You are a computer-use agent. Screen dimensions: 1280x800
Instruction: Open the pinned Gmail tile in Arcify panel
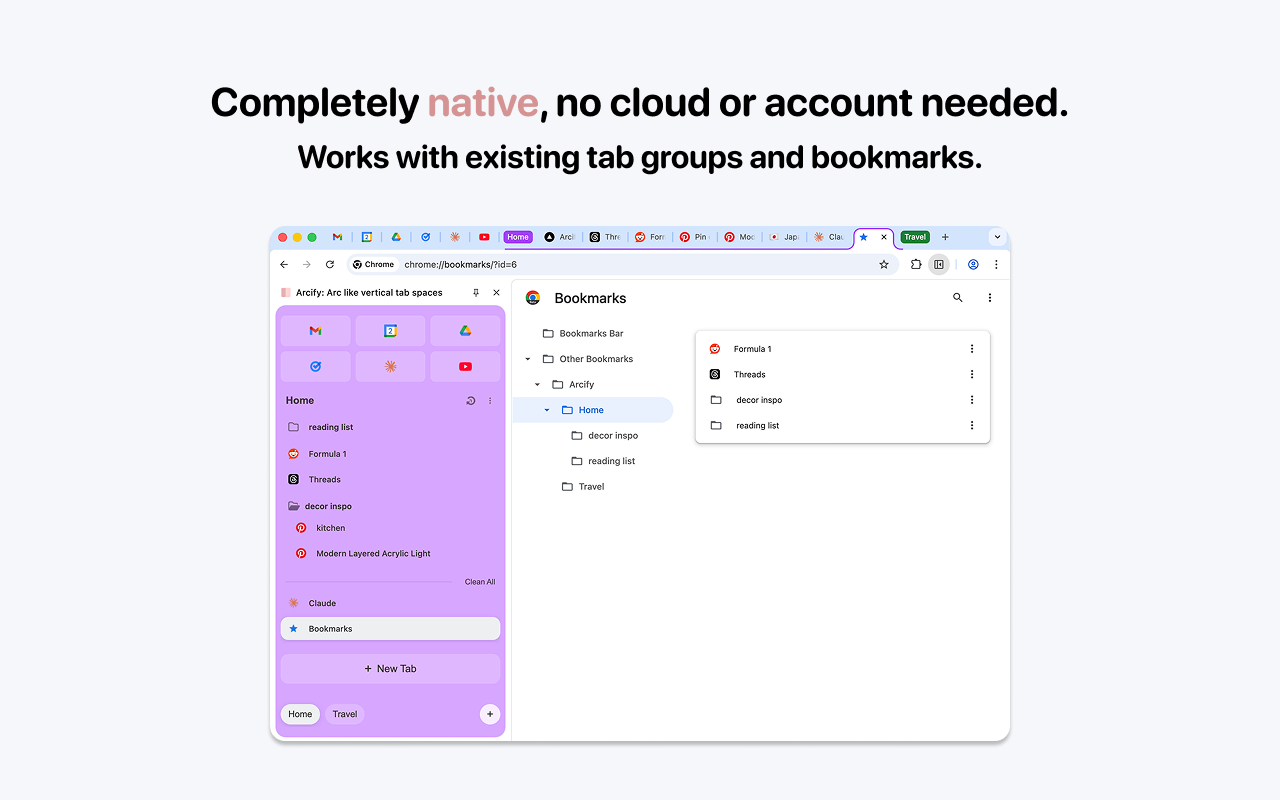(315, 331)
